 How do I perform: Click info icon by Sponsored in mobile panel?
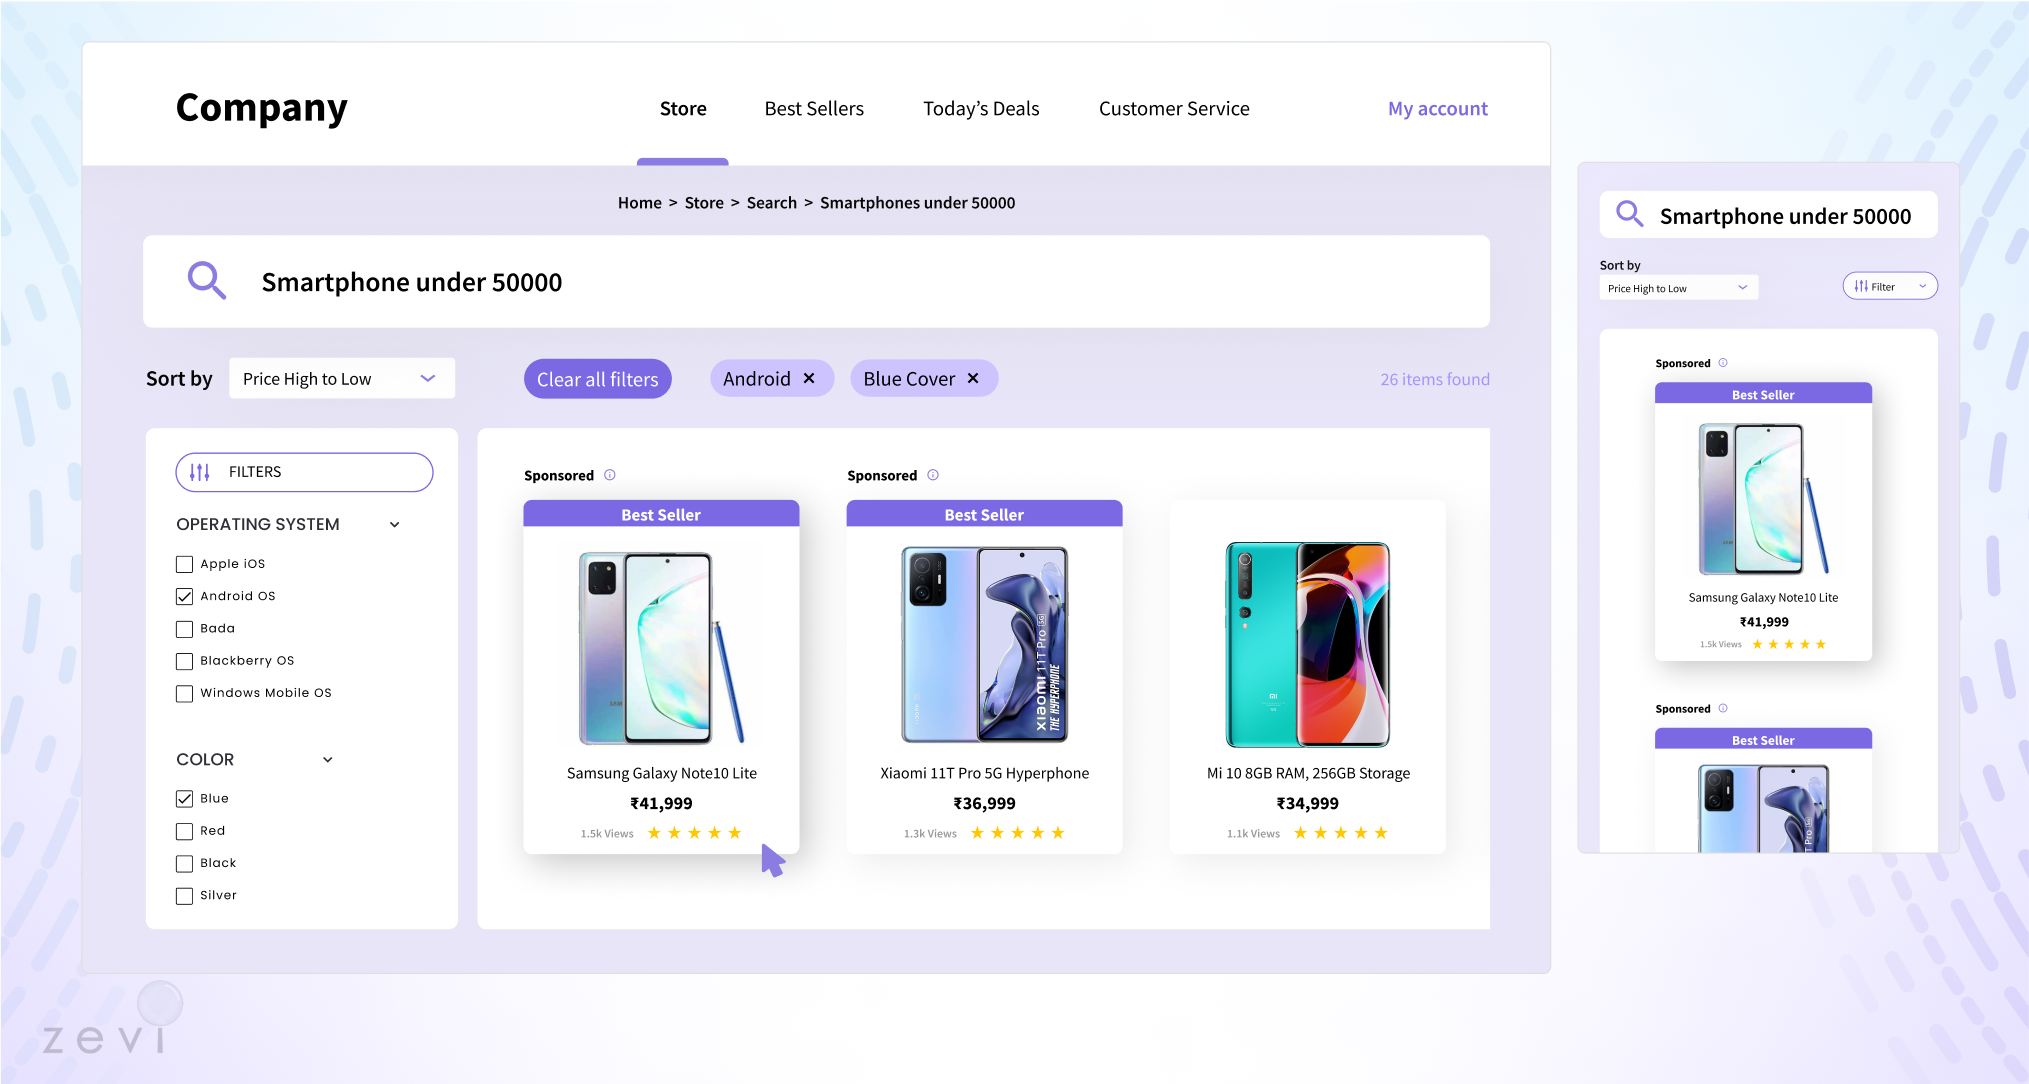point(1723,363)
